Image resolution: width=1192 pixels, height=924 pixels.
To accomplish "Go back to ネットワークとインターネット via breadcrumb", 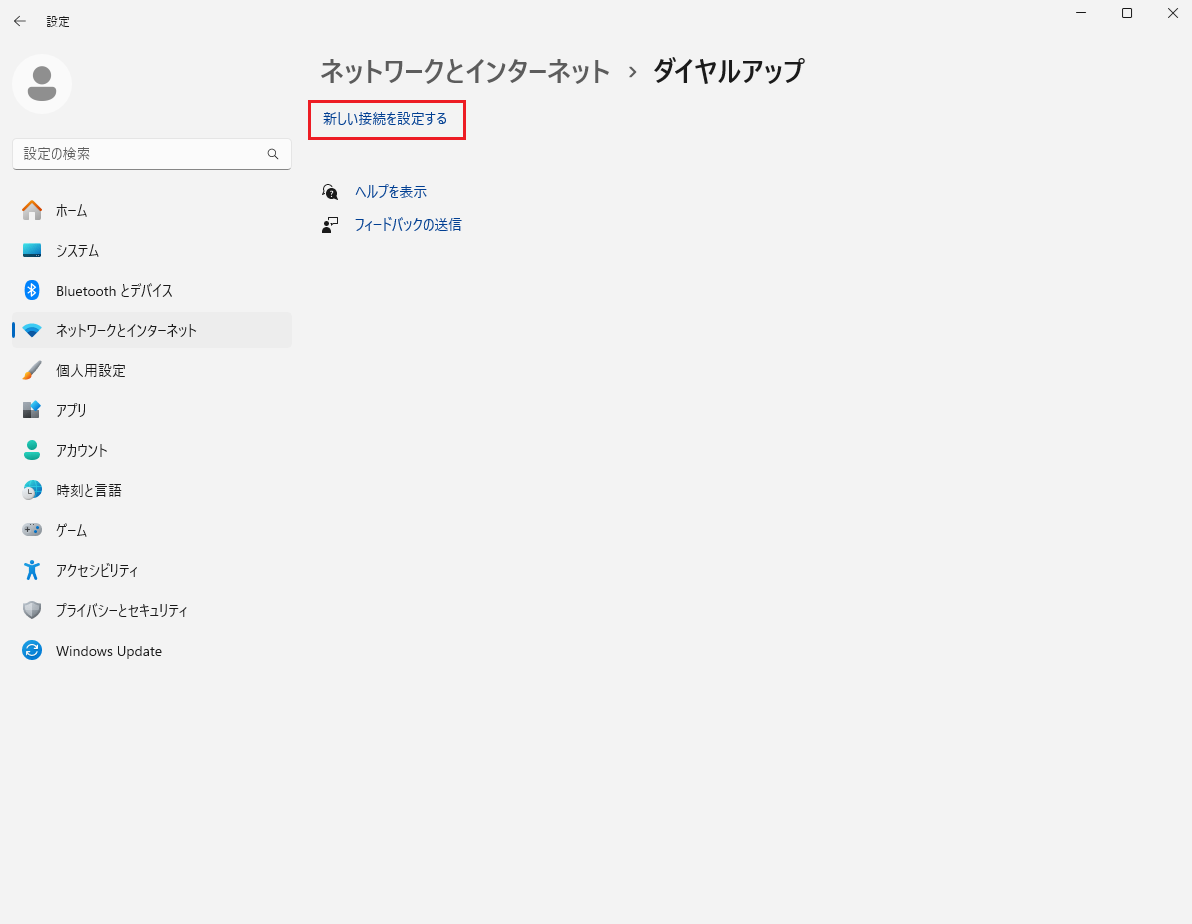I will [x=464, y=71].
